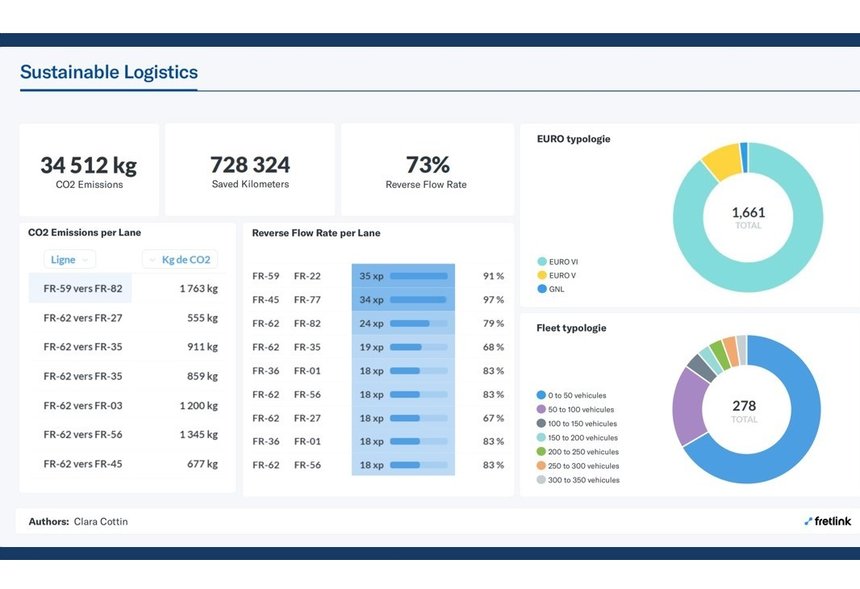This screenshot has width=860, height=589.
Task: Click the 24 xp progress bar
Action: (x=419, y=324)
